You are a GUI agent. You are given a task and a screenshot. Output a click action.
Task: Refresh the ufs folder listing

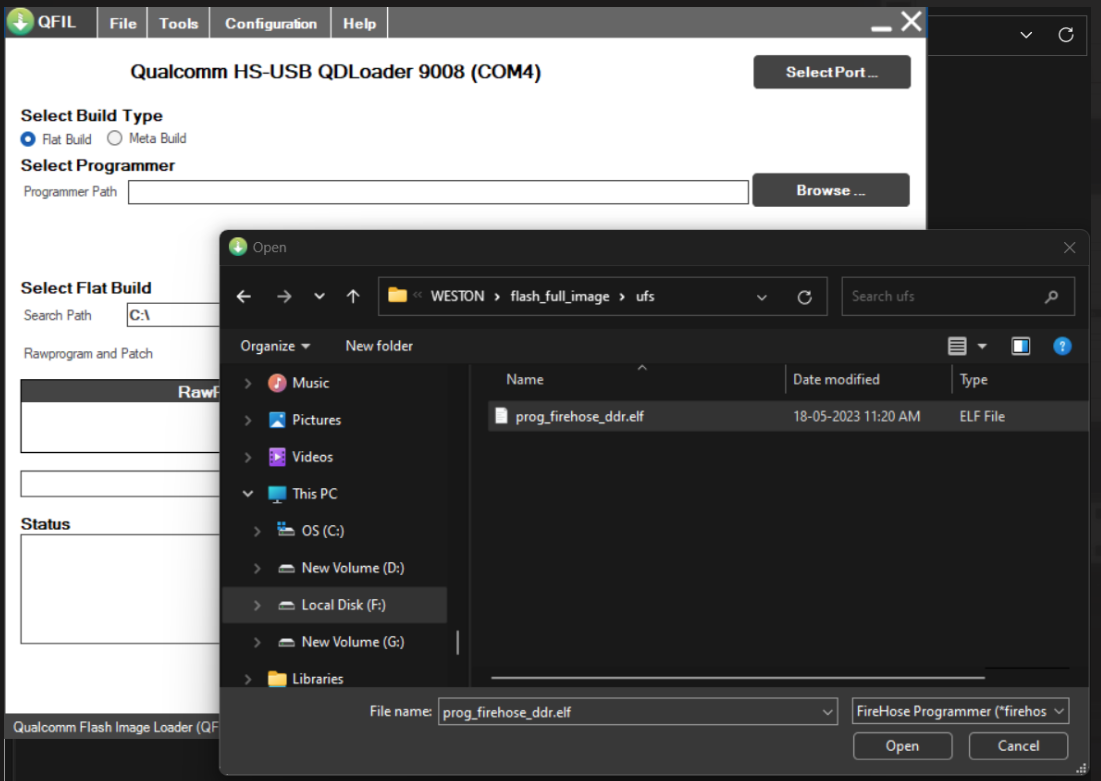[x=804, y=297]
